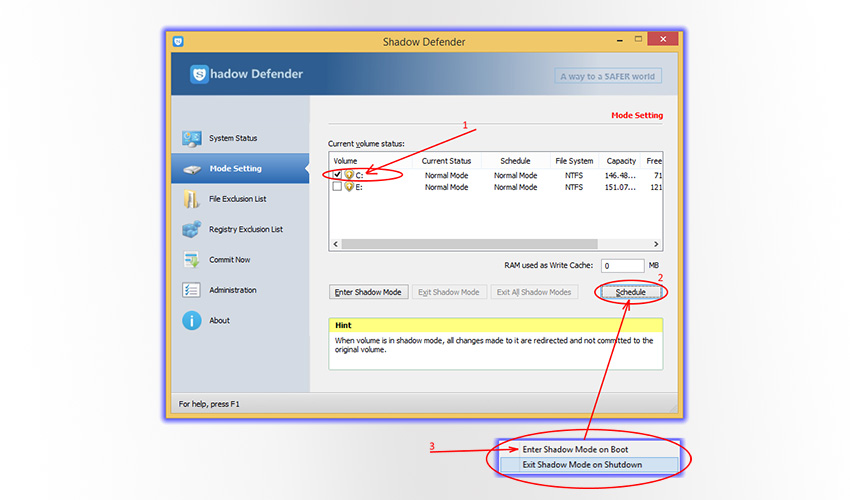Screen dimensions: 850x500
Task: Show the About page
Action: 240,320
